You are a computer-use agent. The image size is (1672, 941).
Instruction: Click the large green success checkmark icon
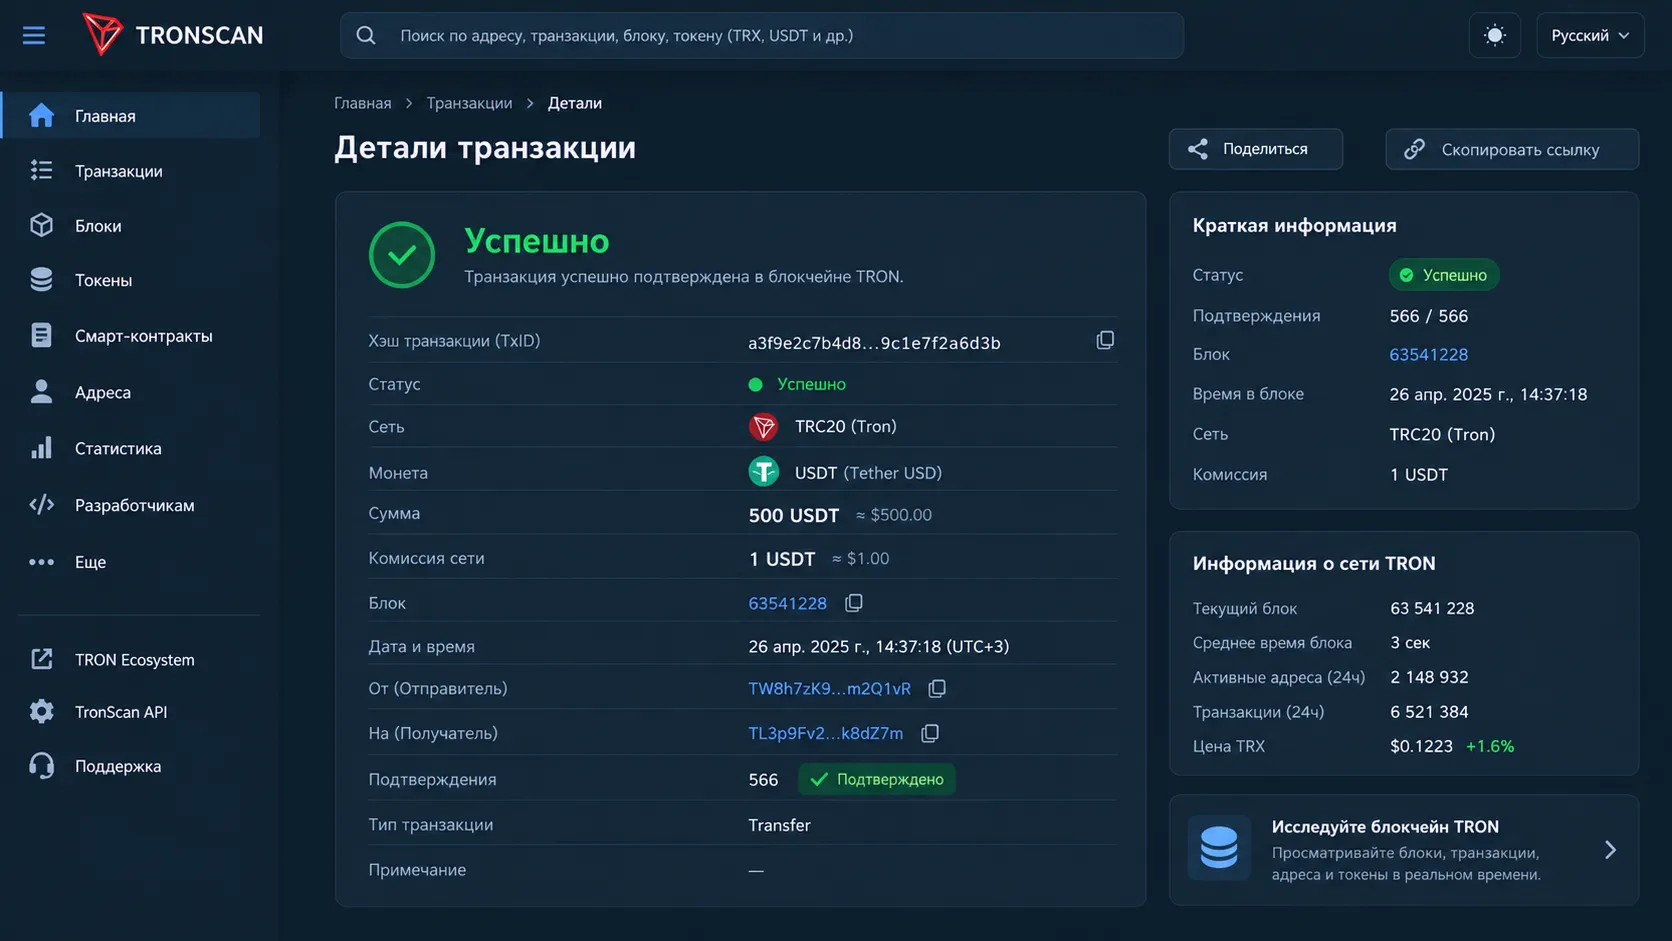pos(402,255)
